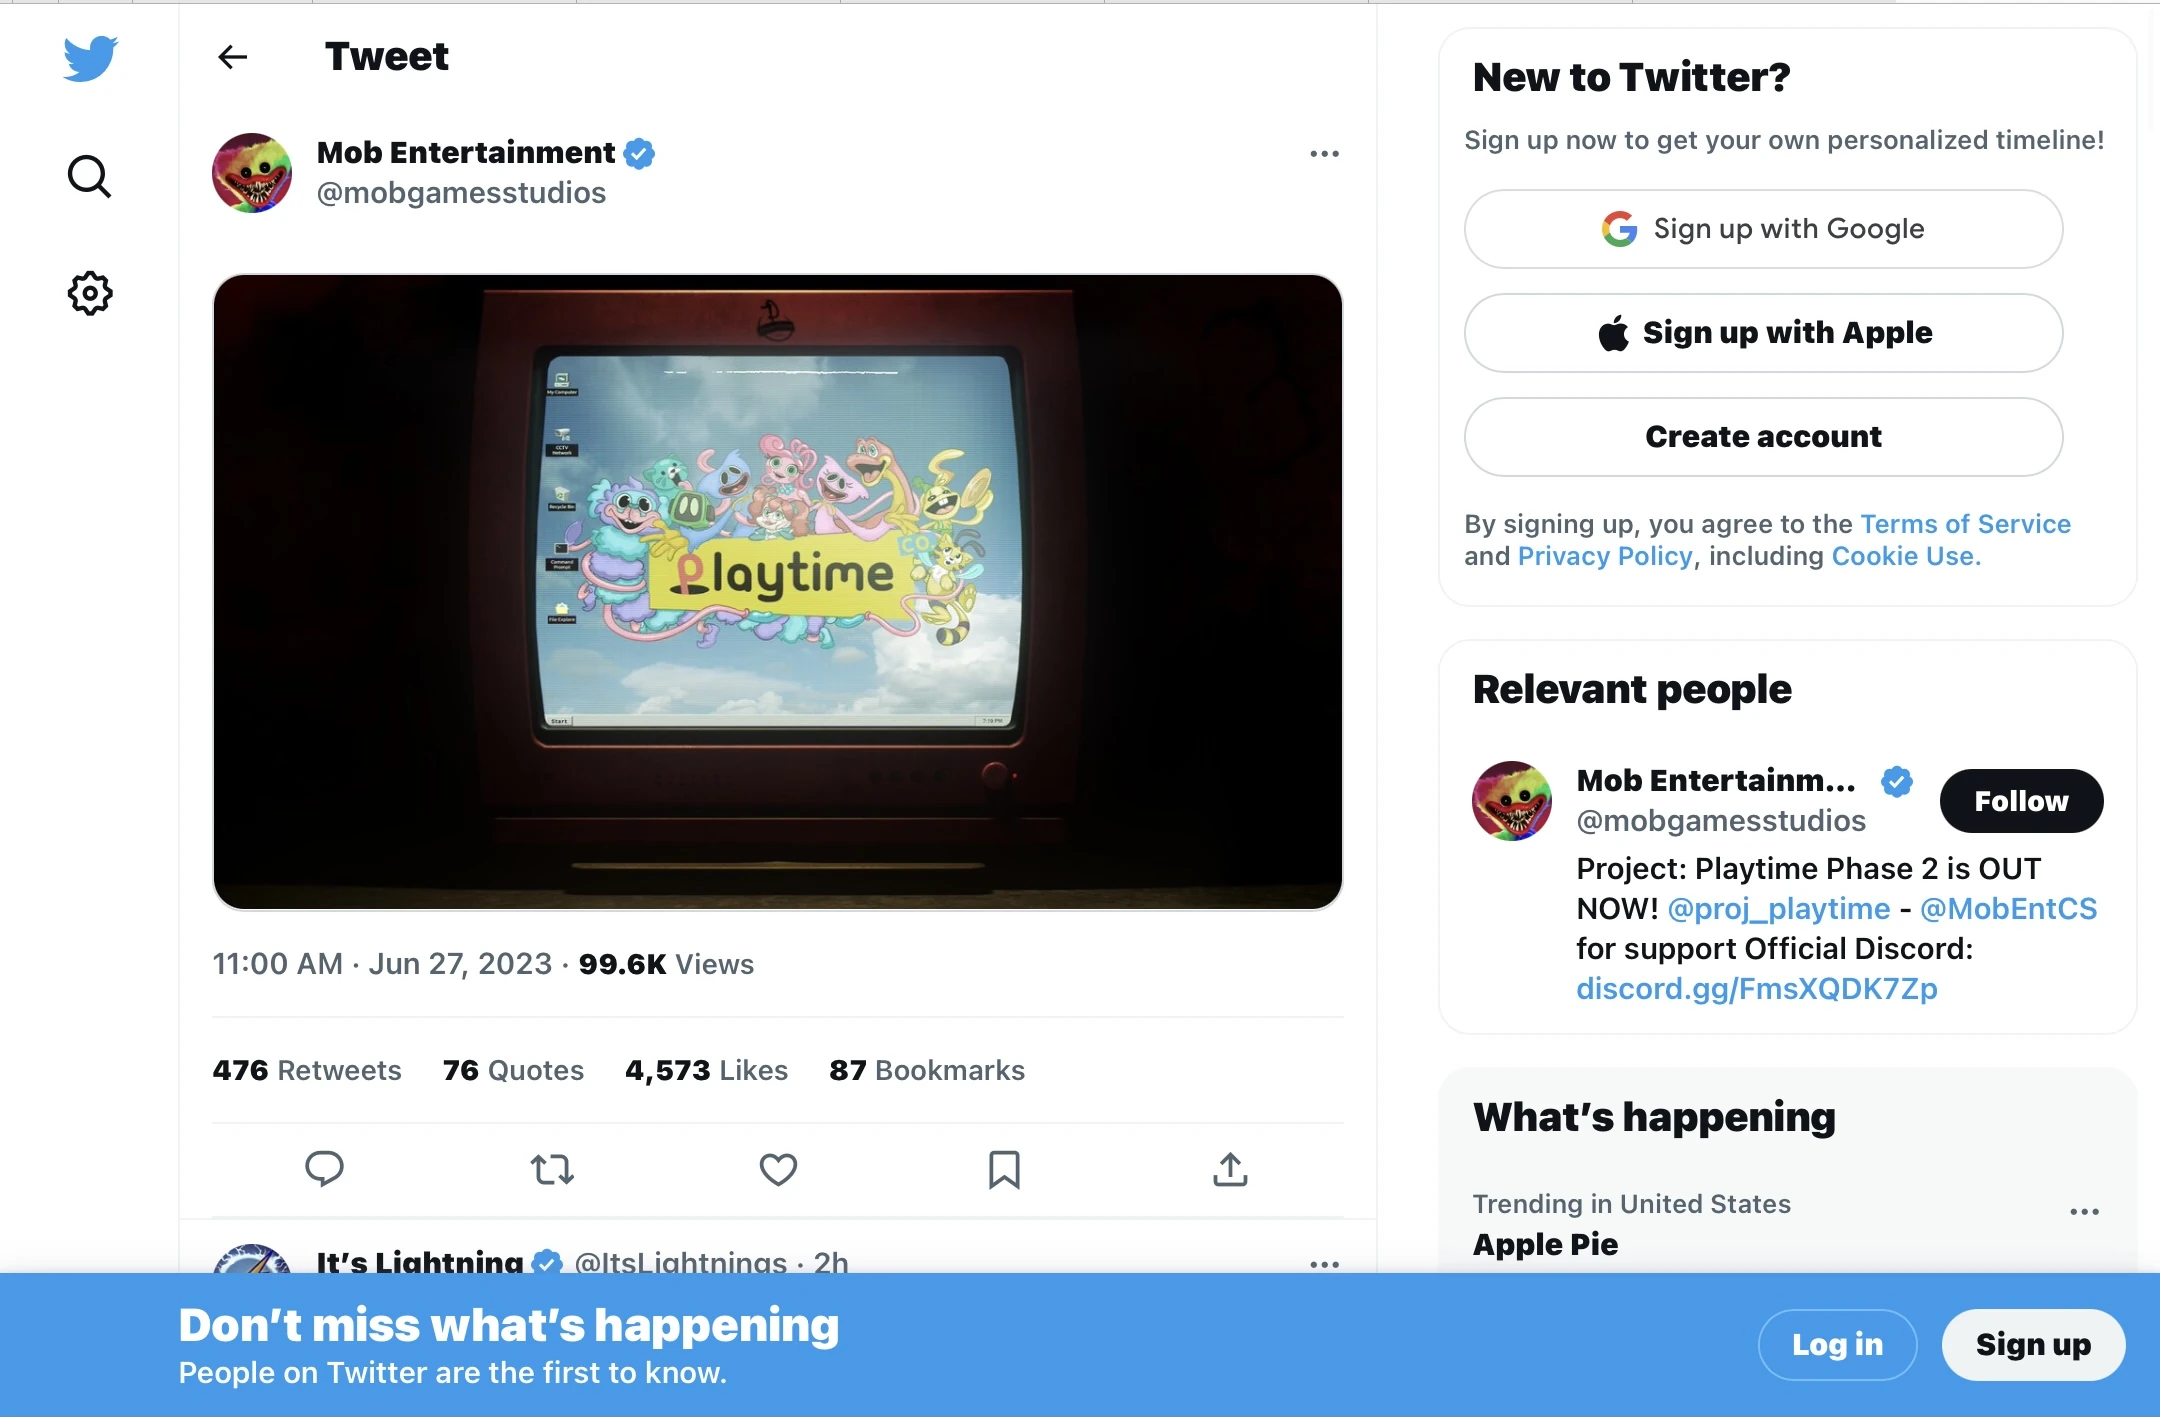Image resolution: width=2160 pixels, height=1417 pixels.
Task: View the 476 Retweets list
Action: tap(307, 1070)
